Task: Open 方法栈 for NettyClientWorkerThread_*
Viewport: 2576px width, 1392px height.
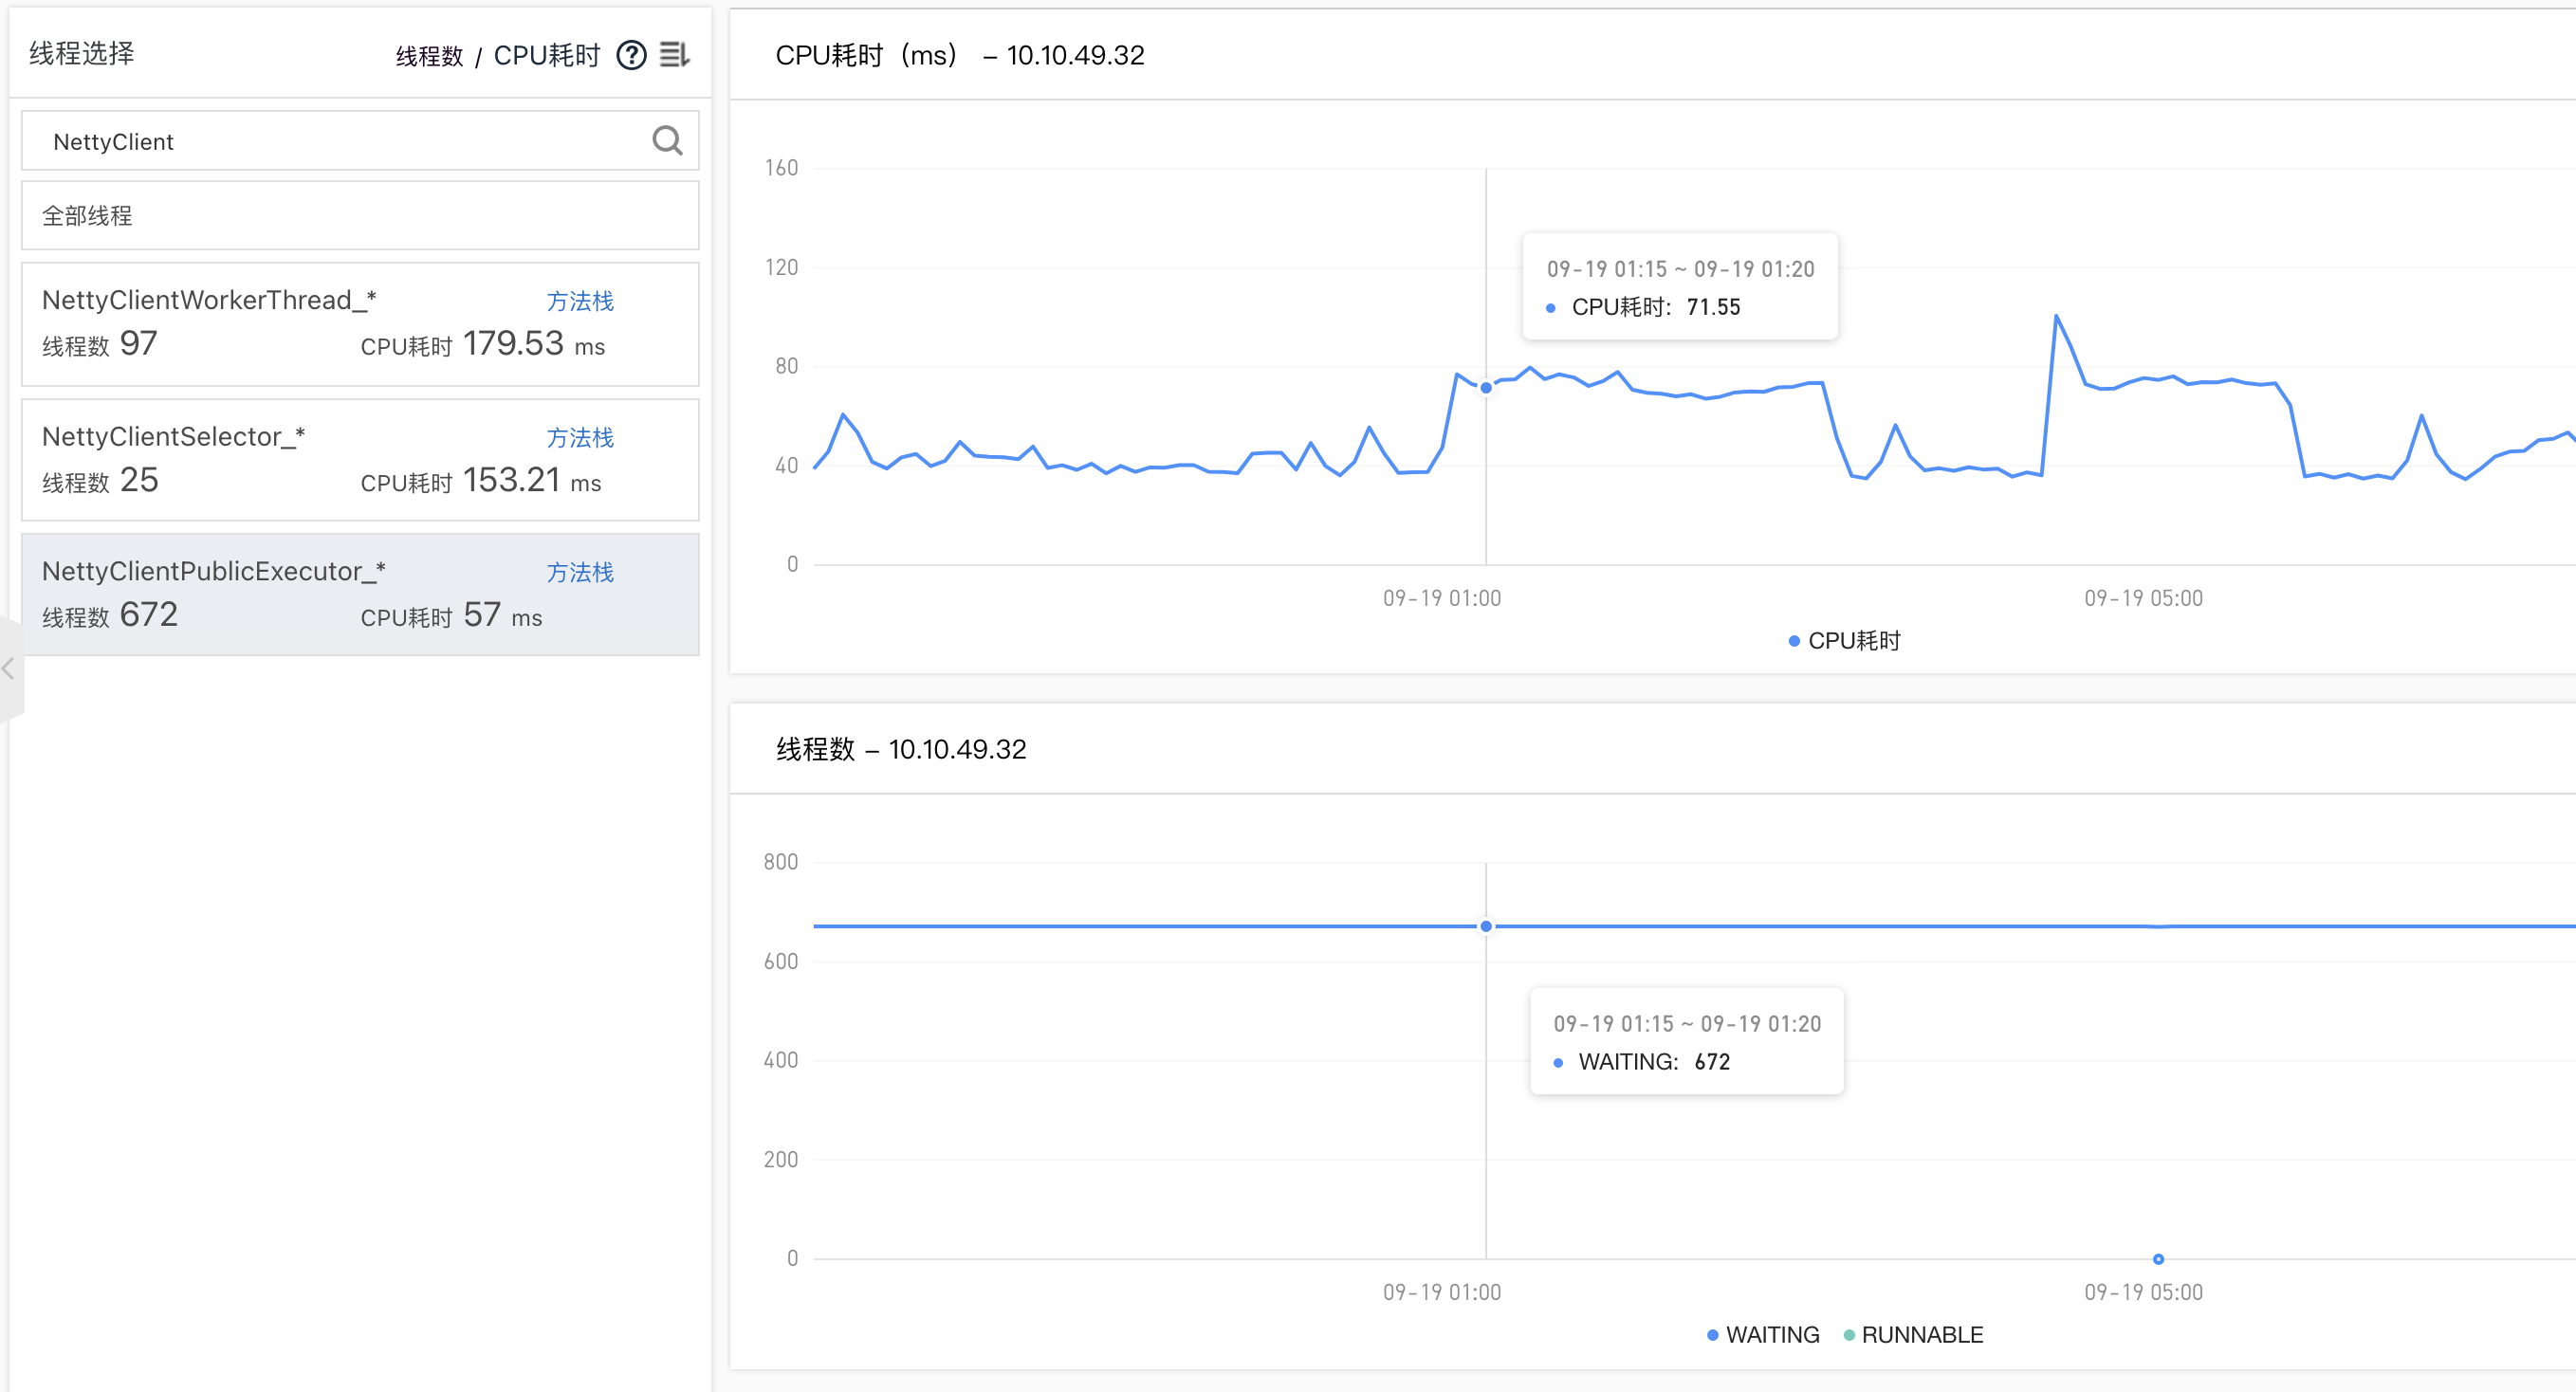Action: point(580,301)
